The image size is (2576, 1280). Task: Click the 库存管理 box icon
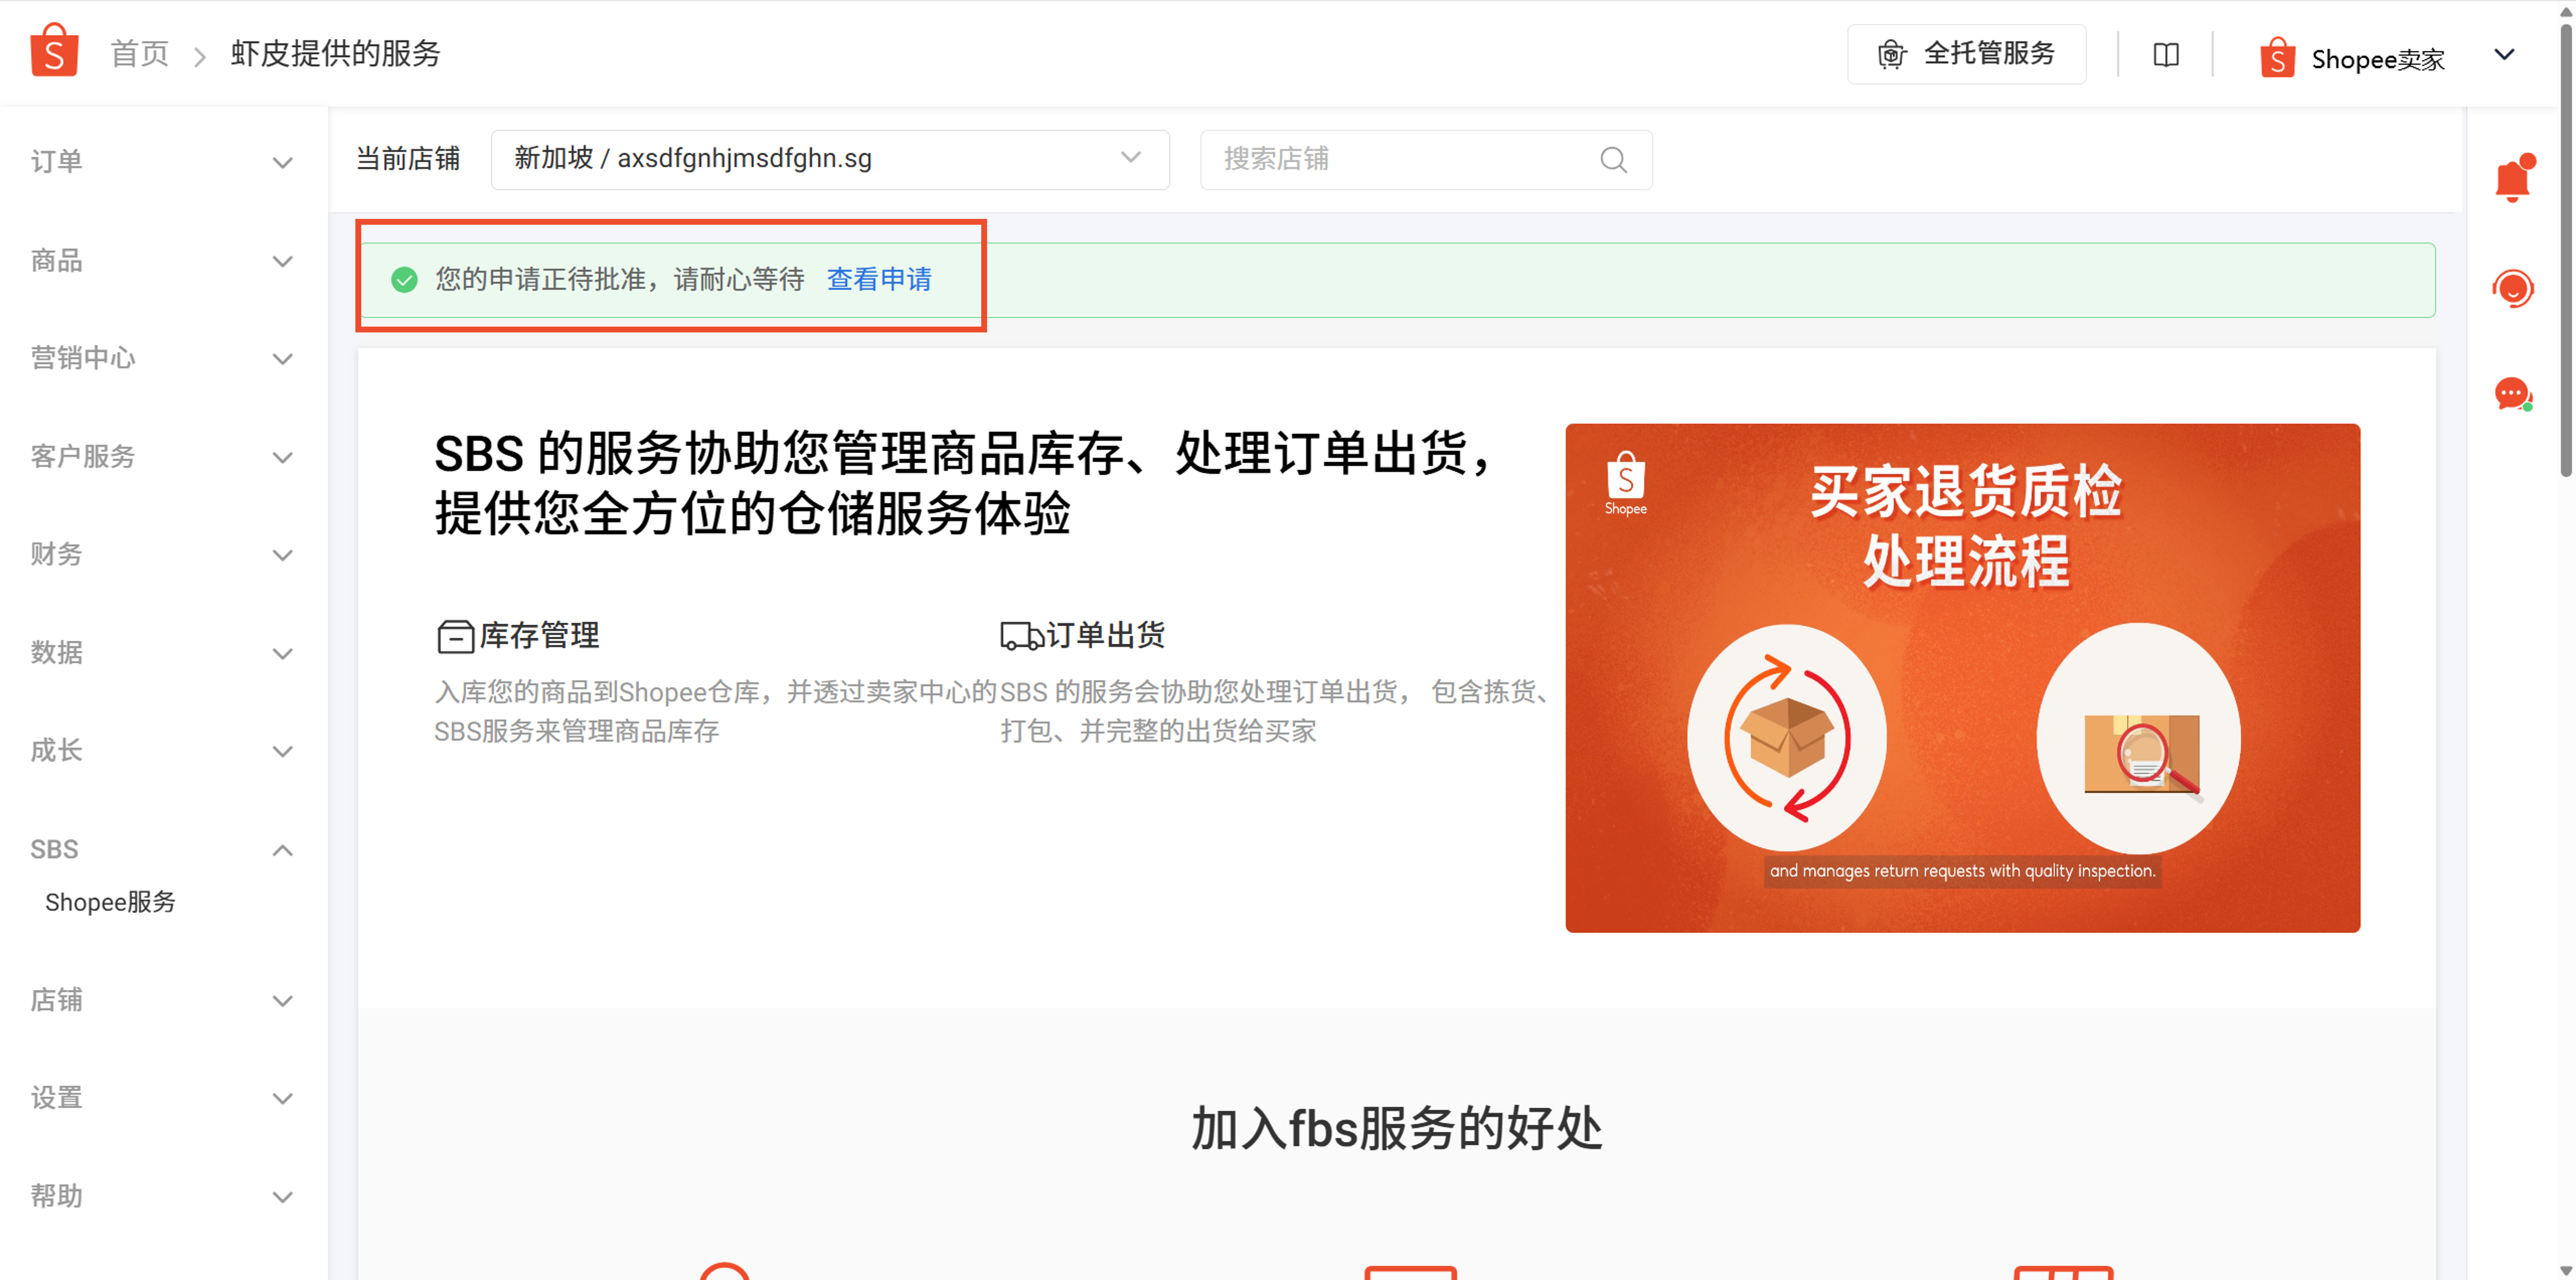455,636
